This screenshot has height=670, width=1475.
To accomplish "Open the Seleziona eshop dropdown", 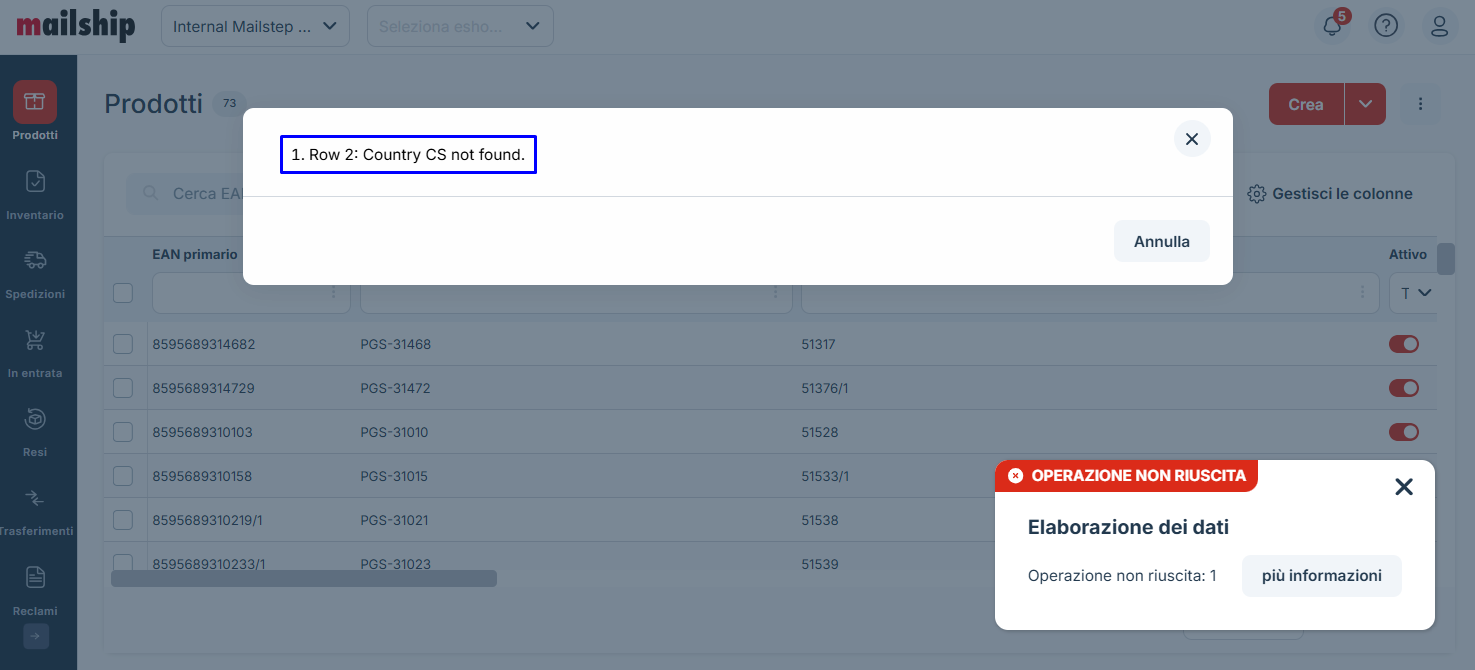I will (x=460, y=26).
